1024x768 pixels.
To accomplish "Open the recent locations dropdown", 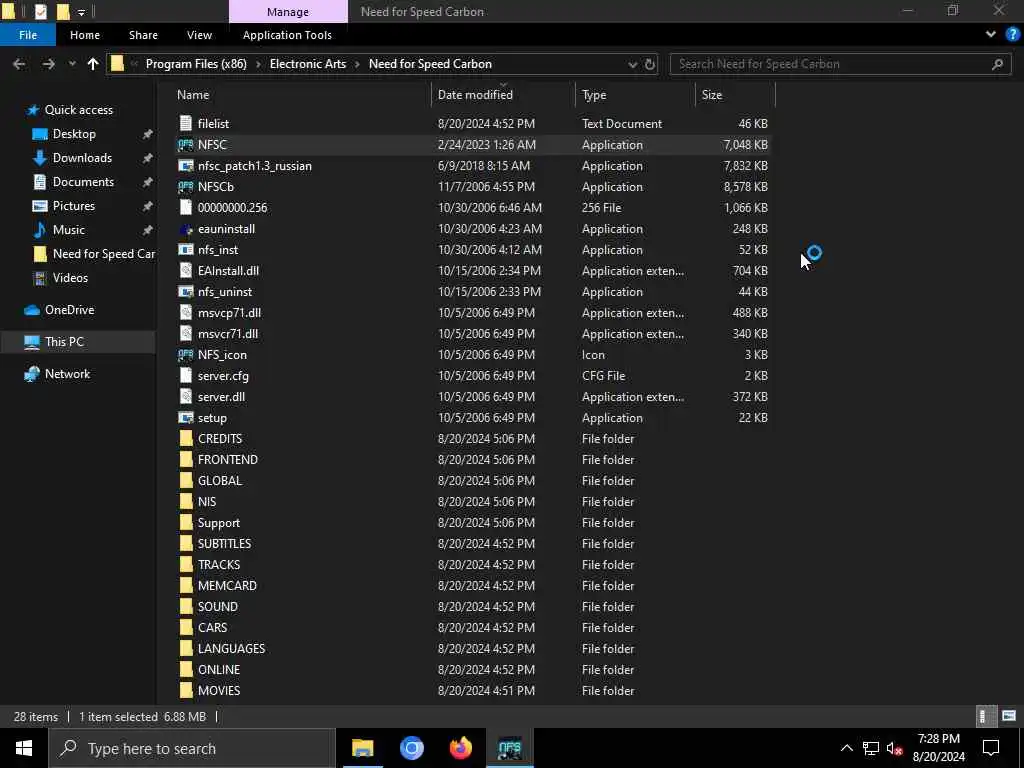I will pos(72,64).
